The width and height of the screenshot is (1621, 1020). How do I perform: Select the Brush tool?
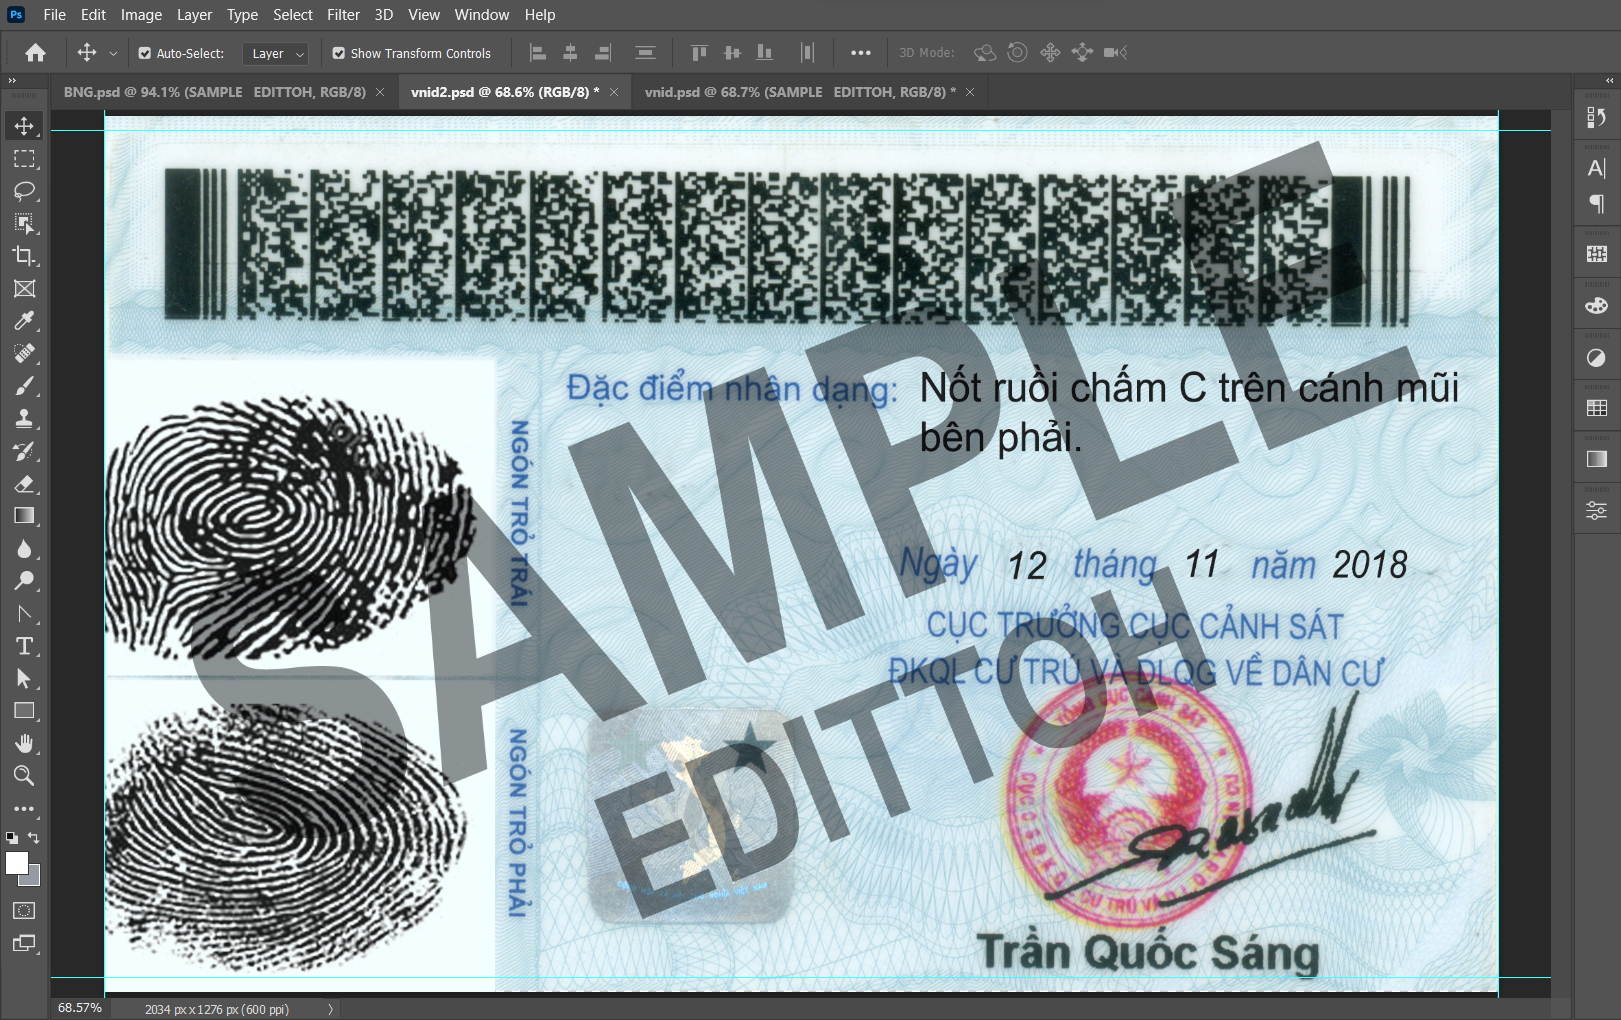(24, 386)
